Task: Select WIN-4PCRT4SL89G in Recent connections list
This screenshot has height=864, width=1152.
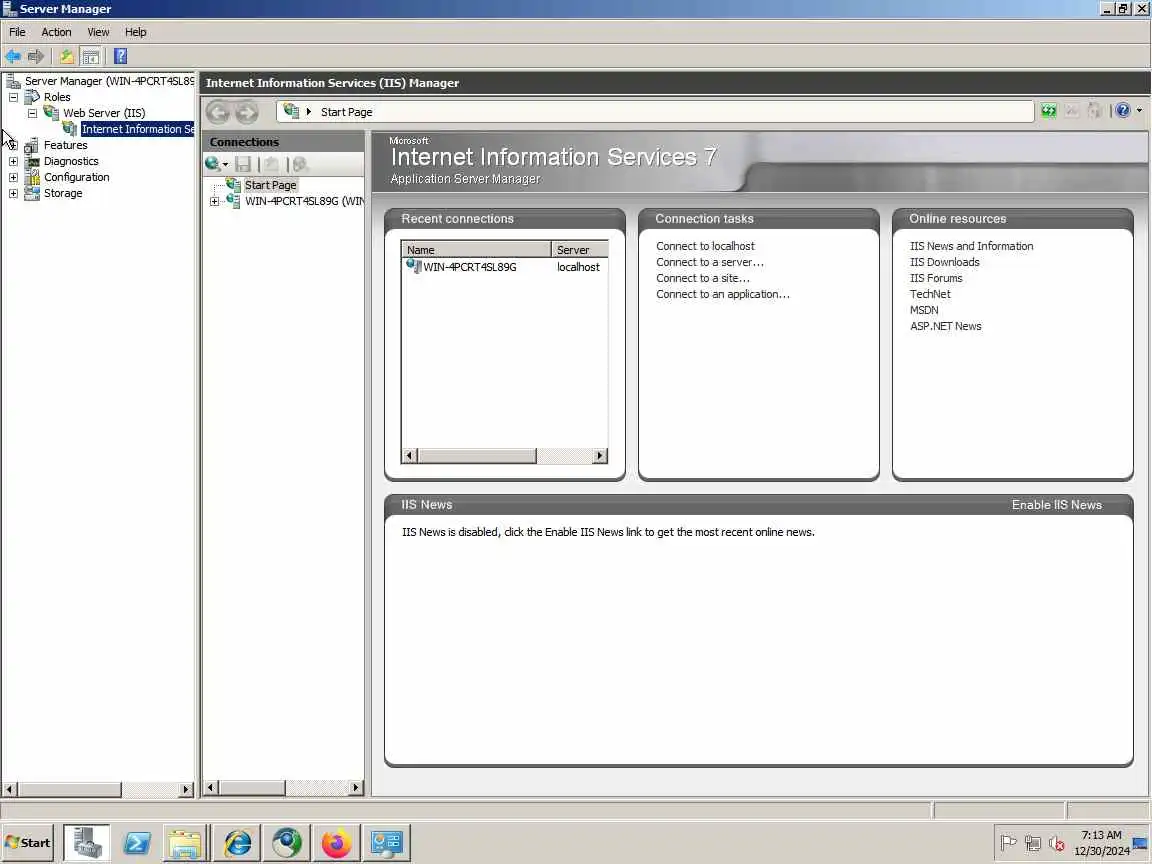Action: 469,267
